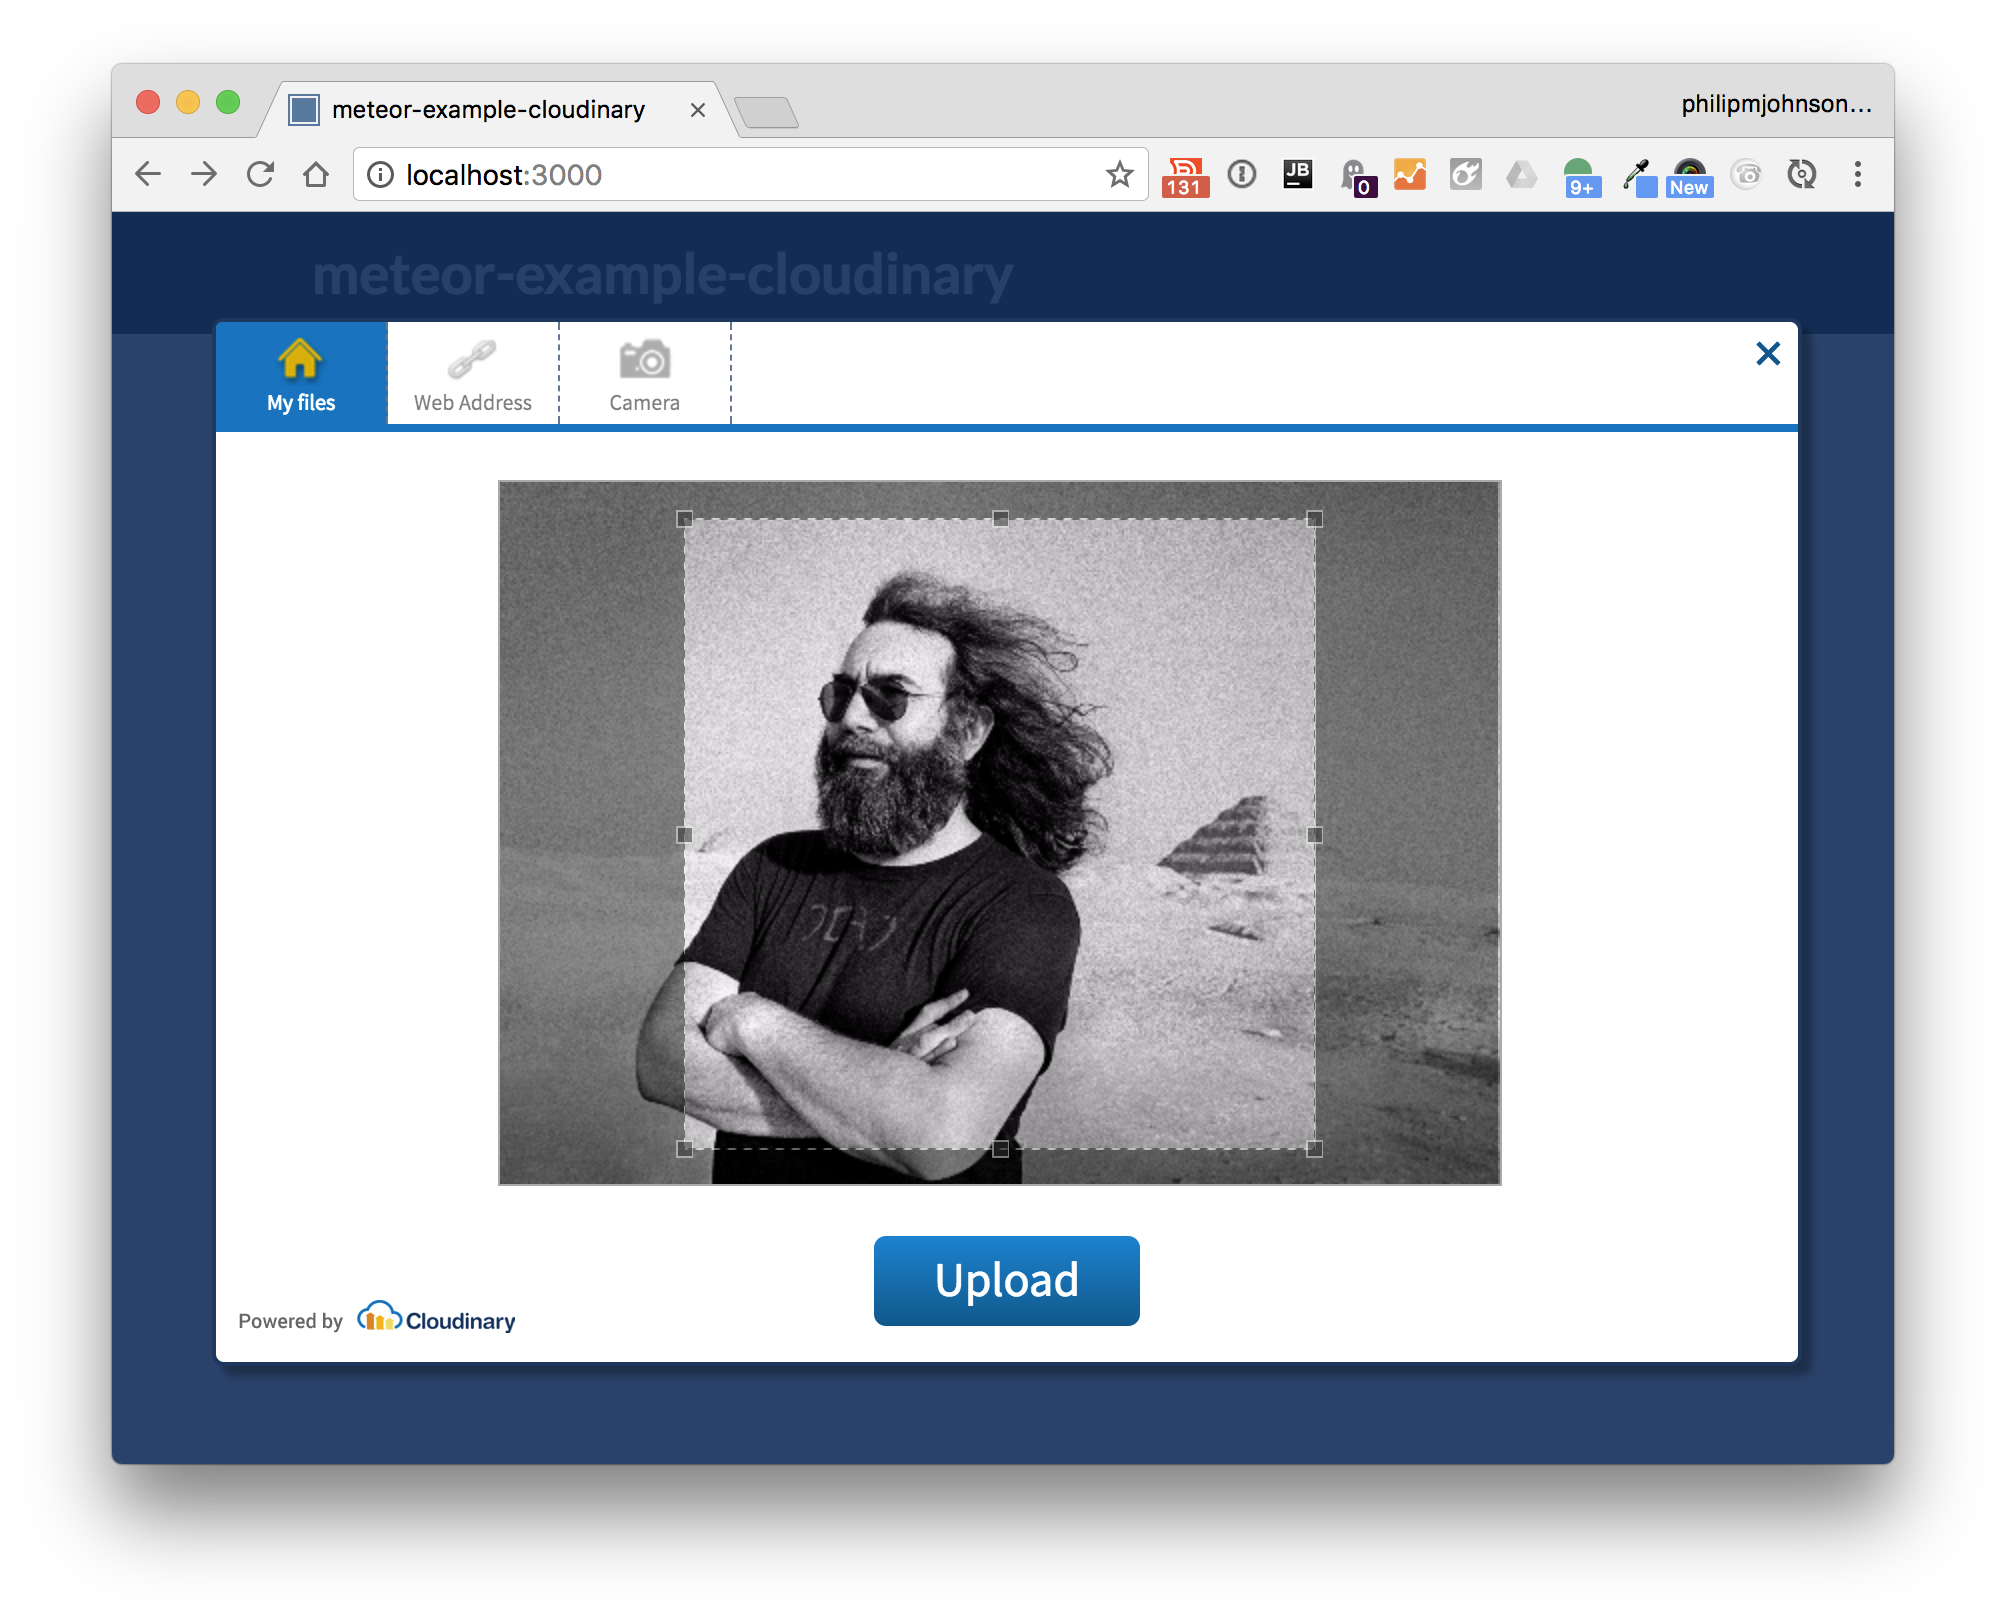Open the Cloudinary logo link
Screen dimensions: 2006x1624
pyautogui.click(x=437, y=1319)
